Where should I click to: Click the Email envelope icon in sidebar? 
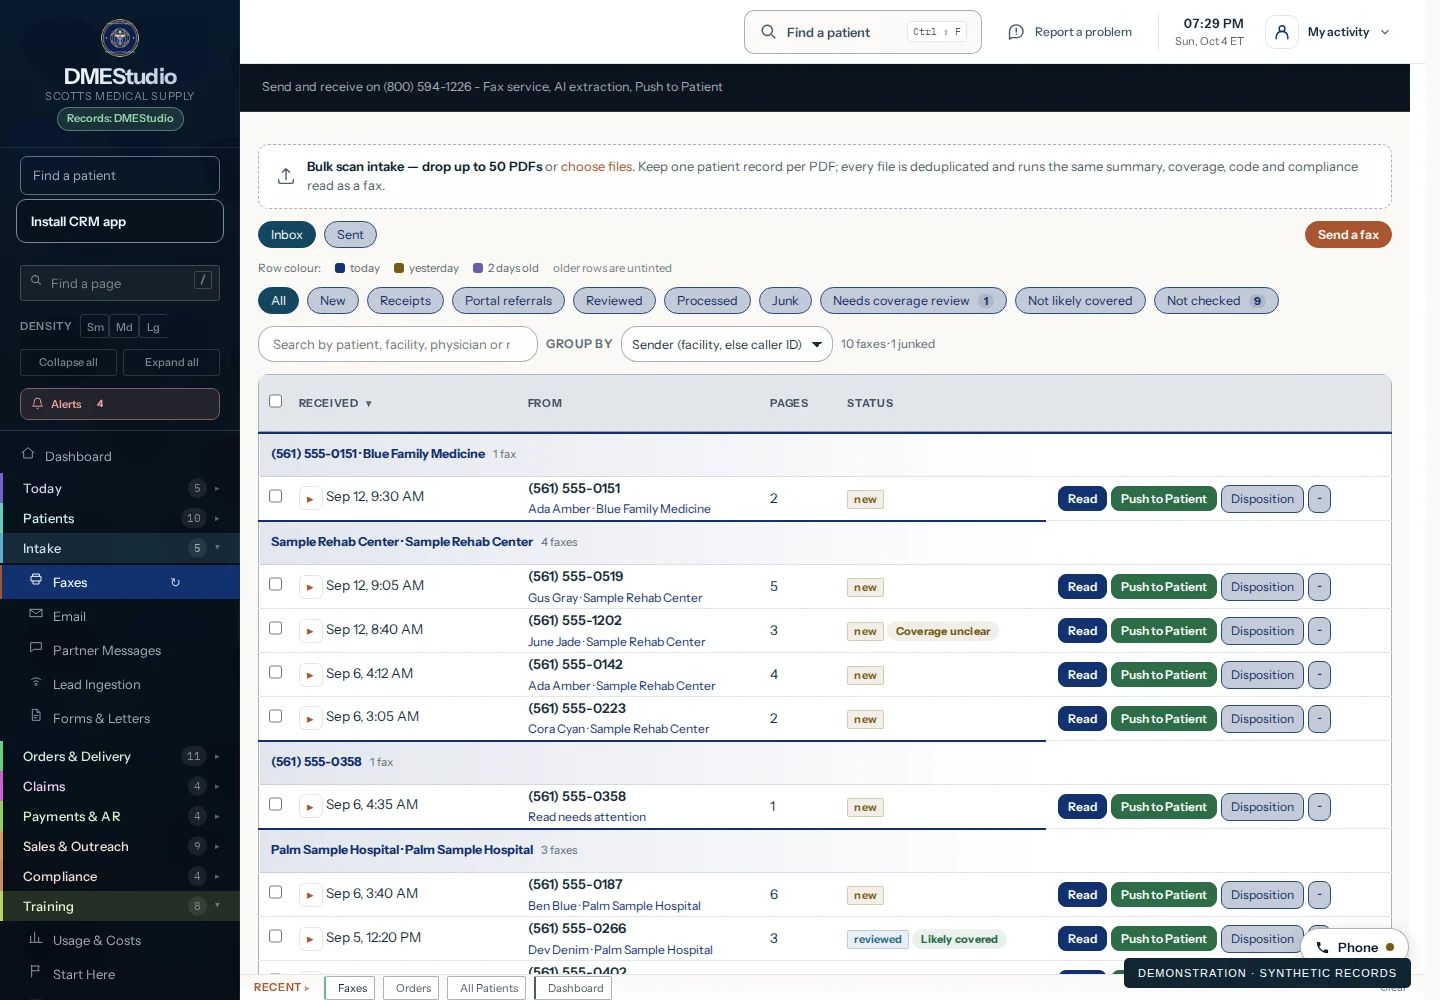pyautogui.click(x=36, y=614)
